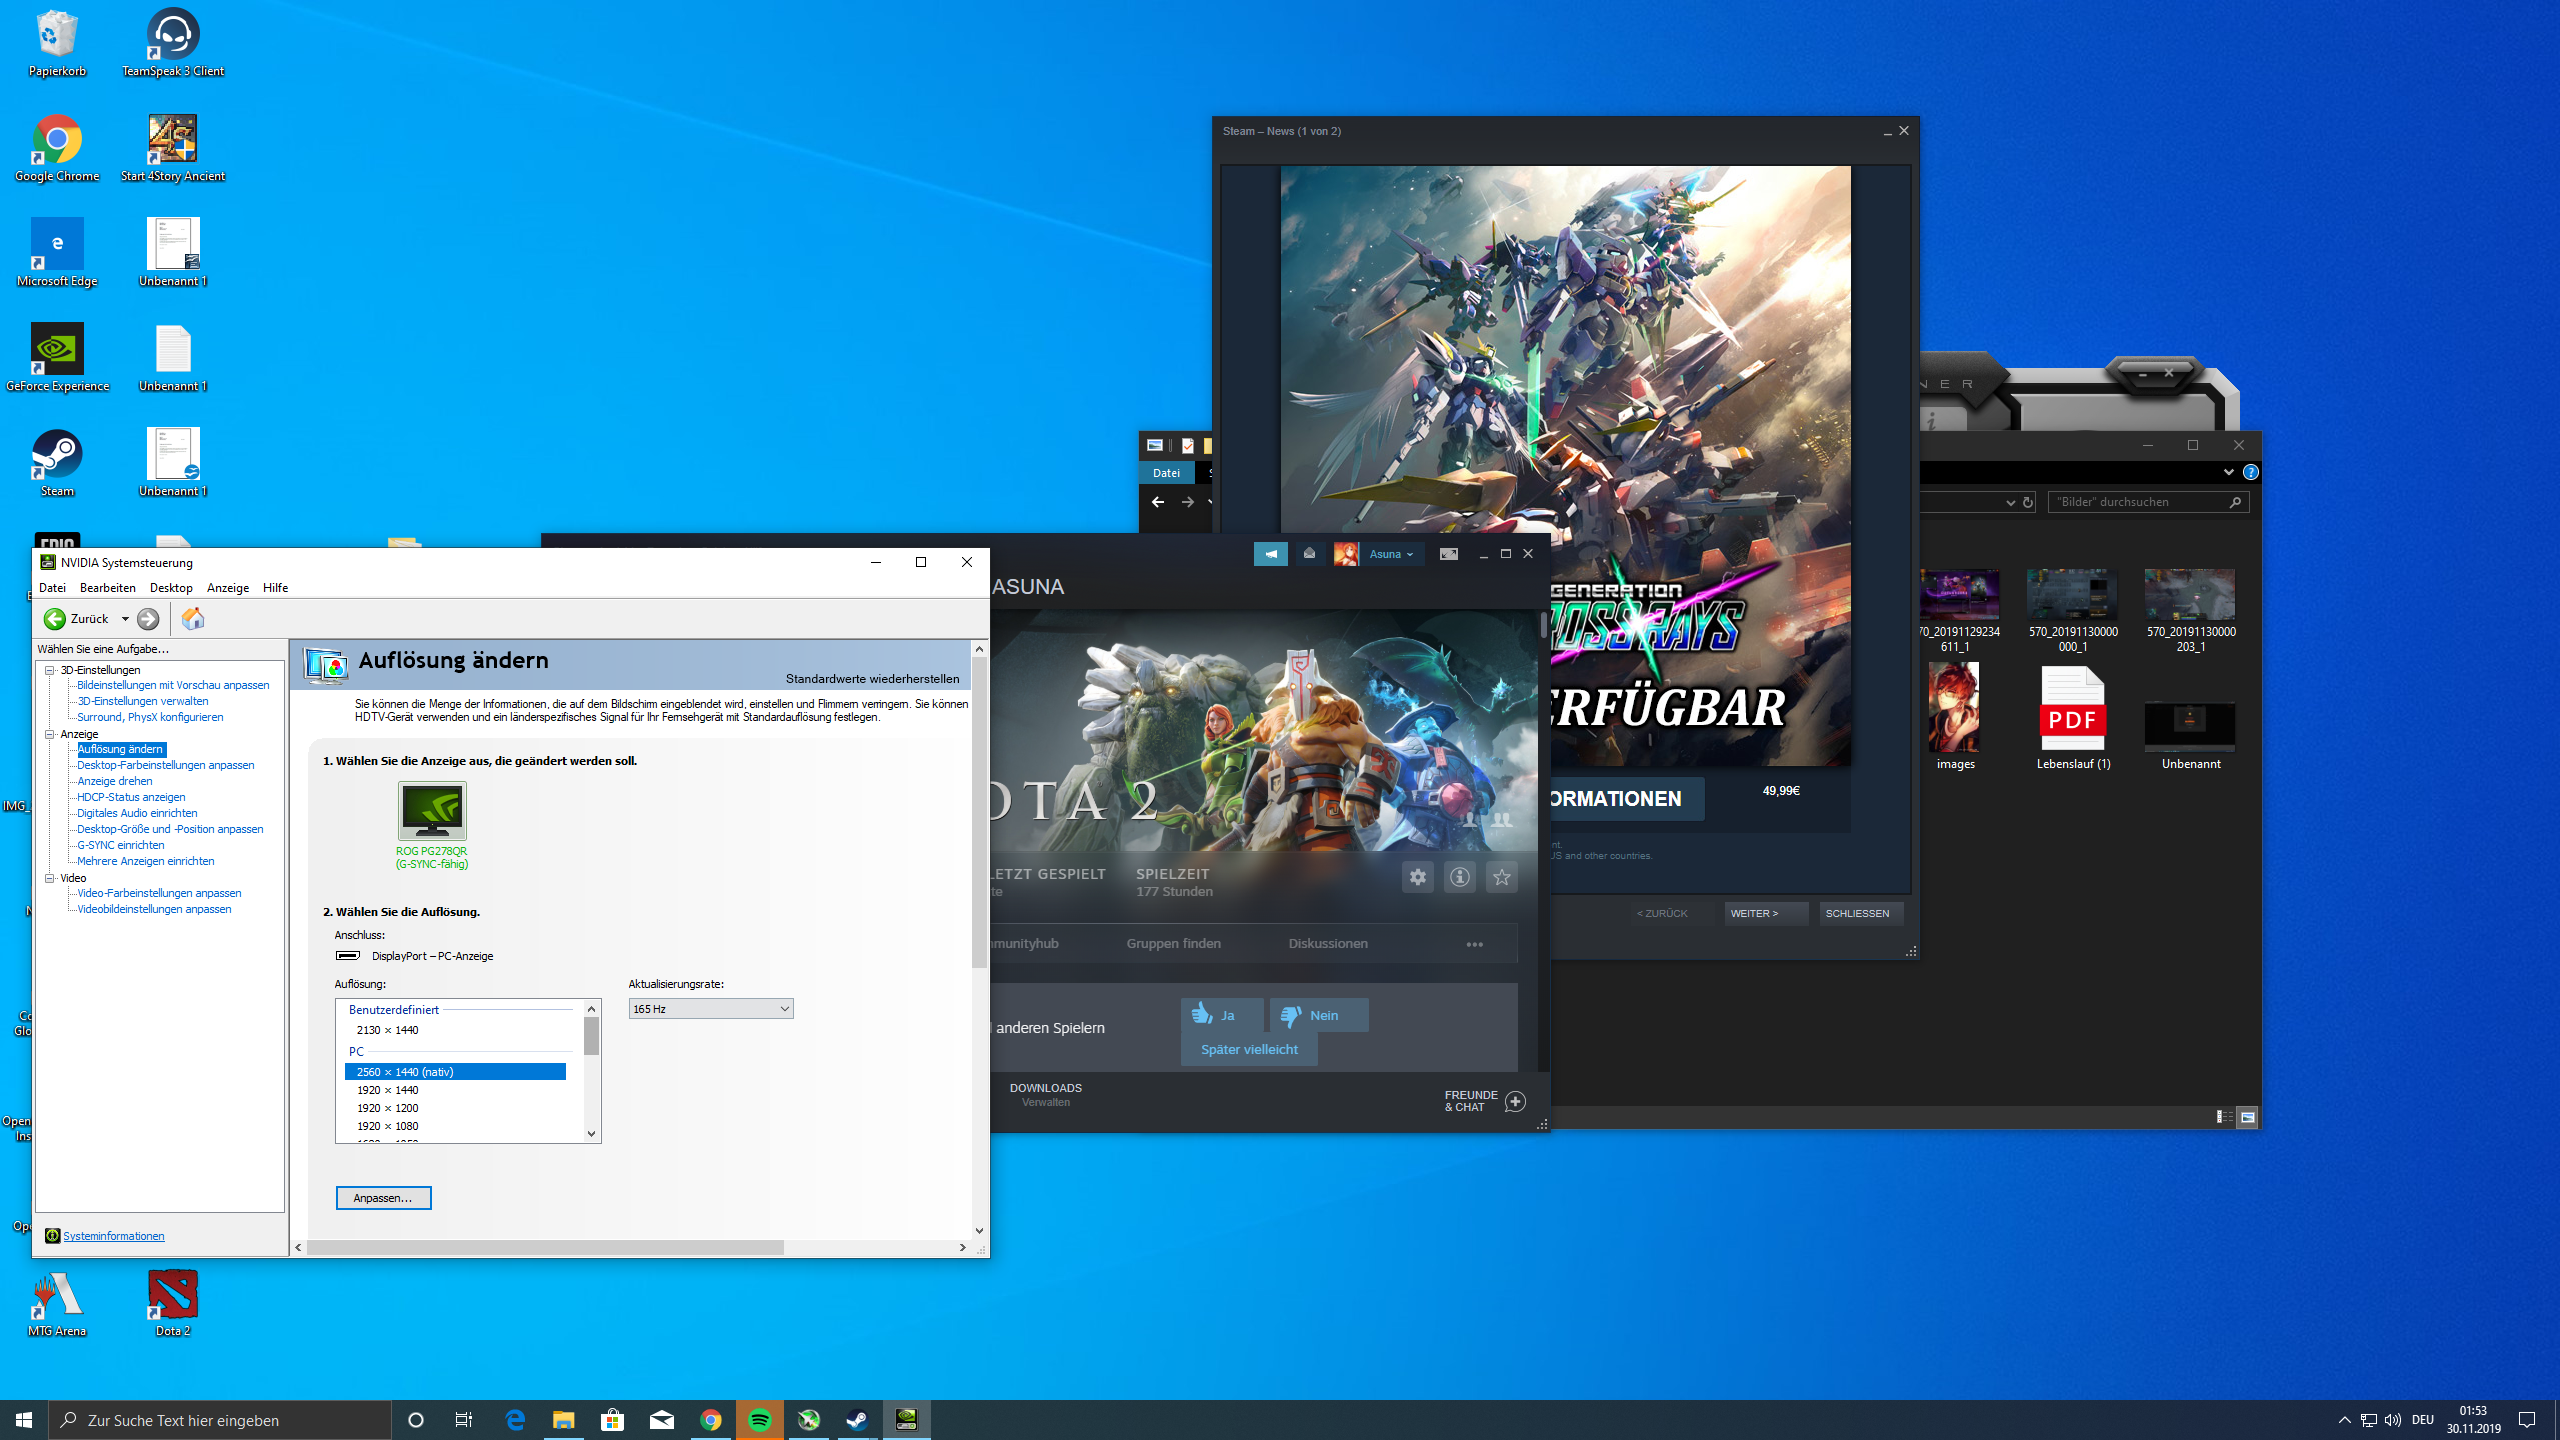Viewport: 2560px width, 1440px height.
Task: Click Spotify icon in the taskbar
Action: click(760, 1420)
